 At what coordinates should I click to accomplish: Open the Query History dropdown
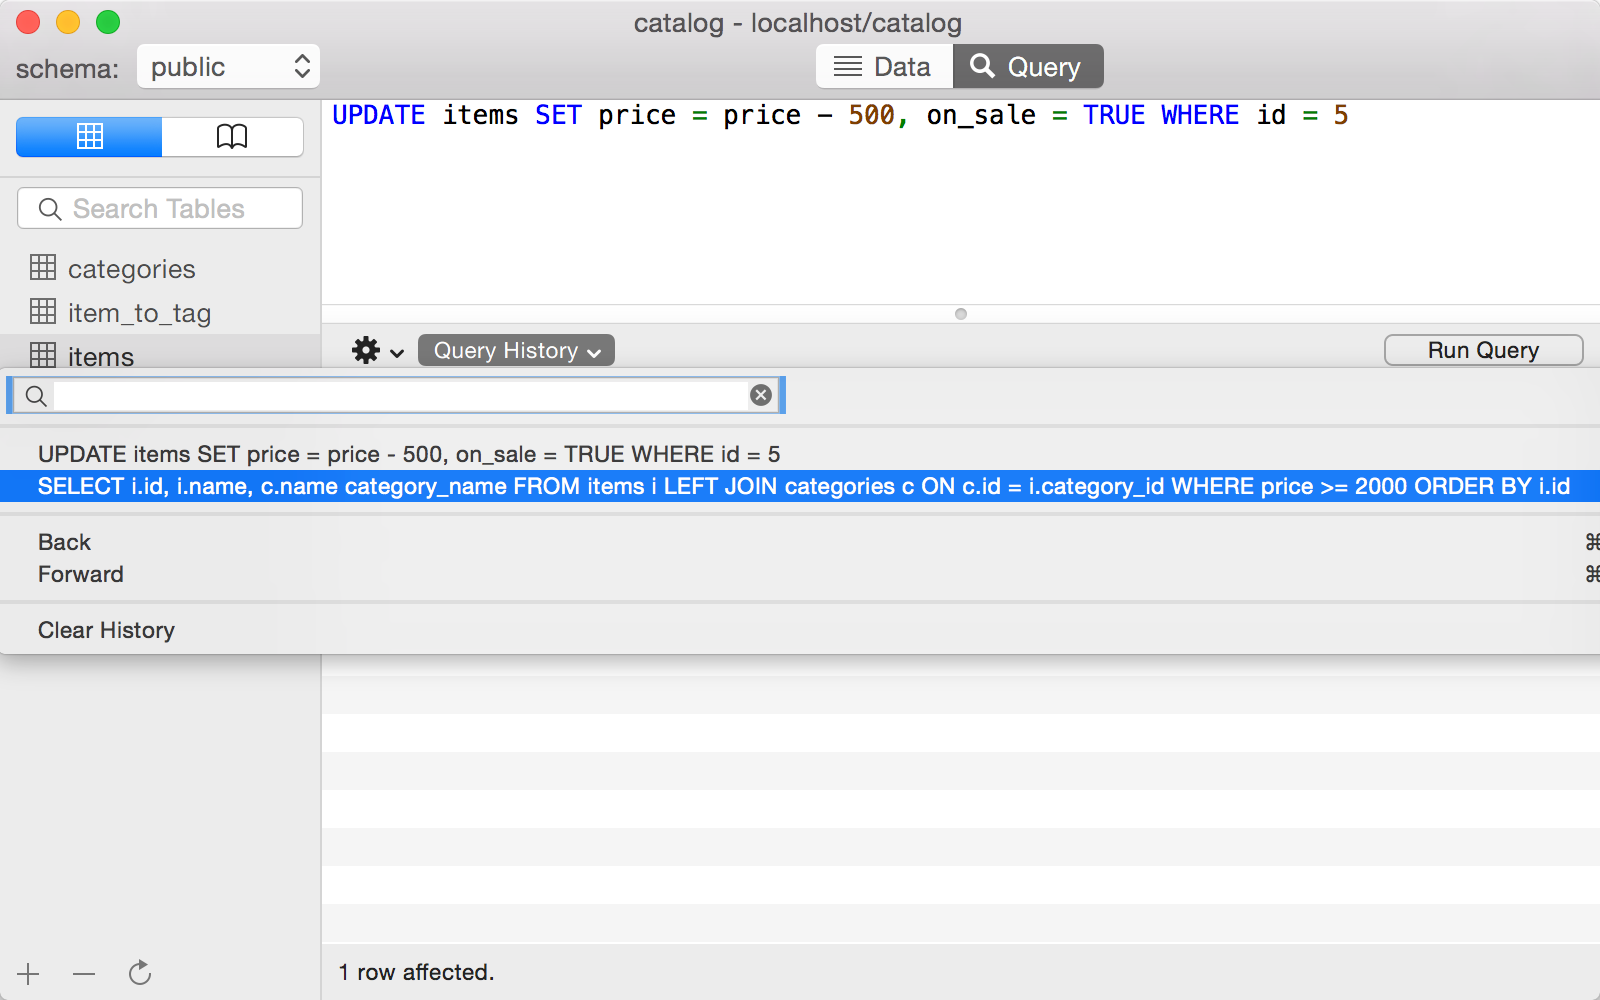pos(515,350)
